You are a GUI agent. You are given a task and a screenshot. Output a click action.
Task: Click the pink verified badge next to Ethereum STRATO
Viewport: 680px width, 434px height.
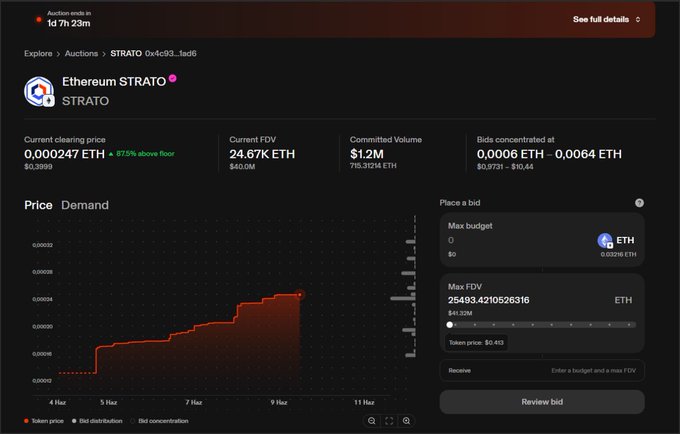(x=173, y=78)
